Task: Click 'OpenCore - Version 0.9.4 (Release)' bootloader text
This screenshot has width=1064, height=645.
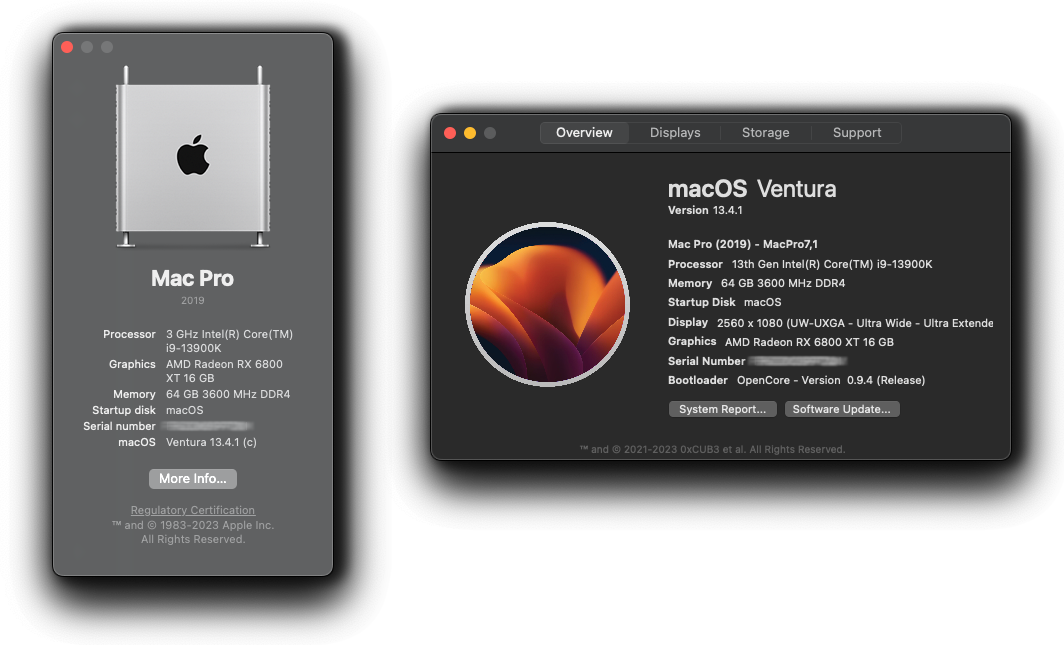Action: (x=831, y=380)
